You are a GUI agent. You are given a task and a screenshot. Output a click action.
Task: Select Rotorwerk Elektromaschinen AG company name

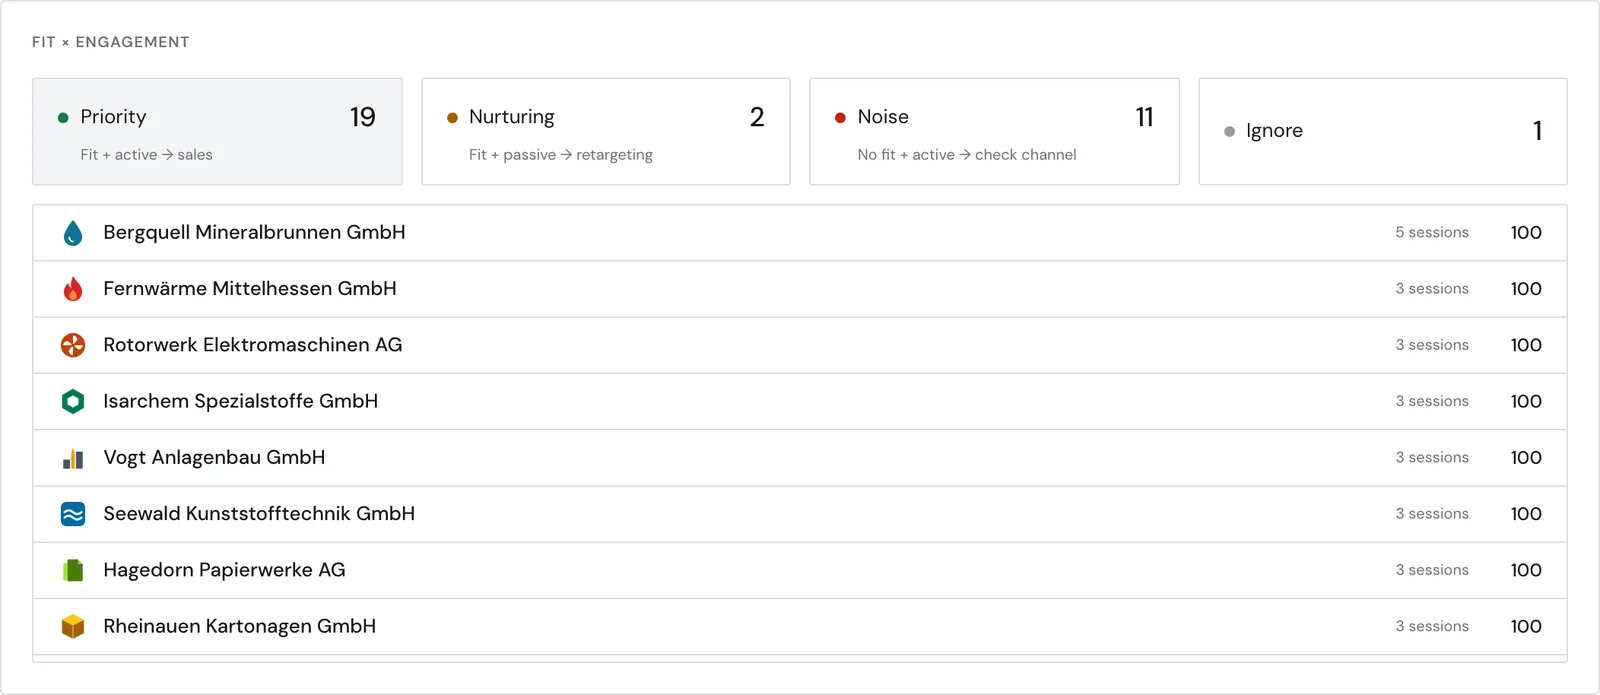[x=253, y=344]
